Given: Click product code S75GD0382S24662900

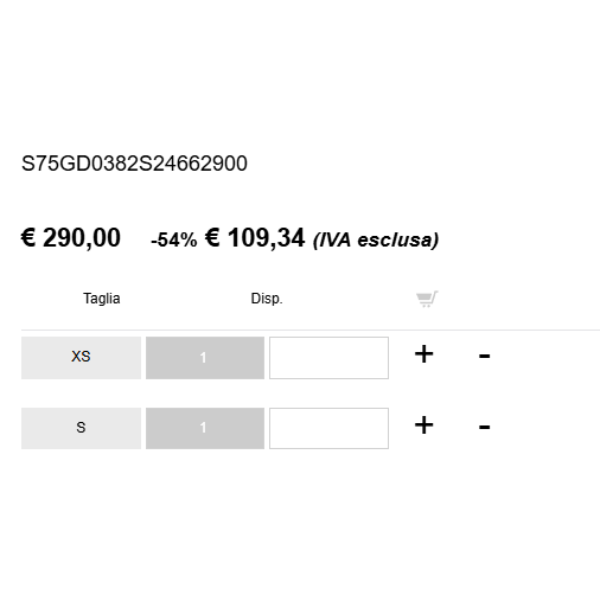Looking at the screenshot, I should click(134, 163).
